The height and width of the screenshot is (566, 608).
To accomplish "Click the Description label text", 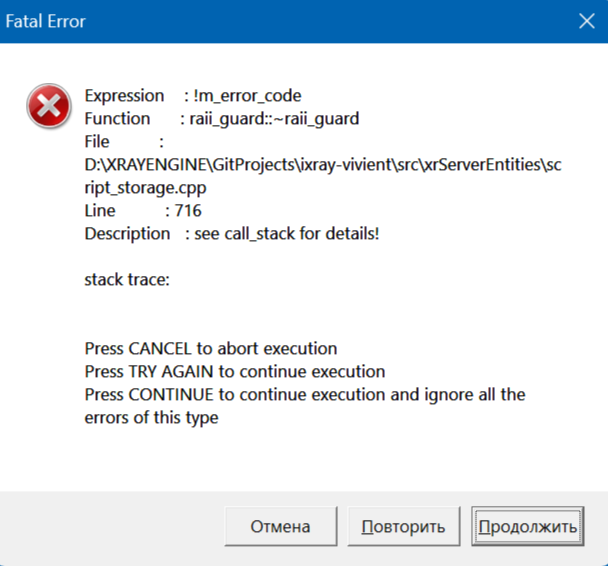I will pyautogui.click(x=127, y=234).
